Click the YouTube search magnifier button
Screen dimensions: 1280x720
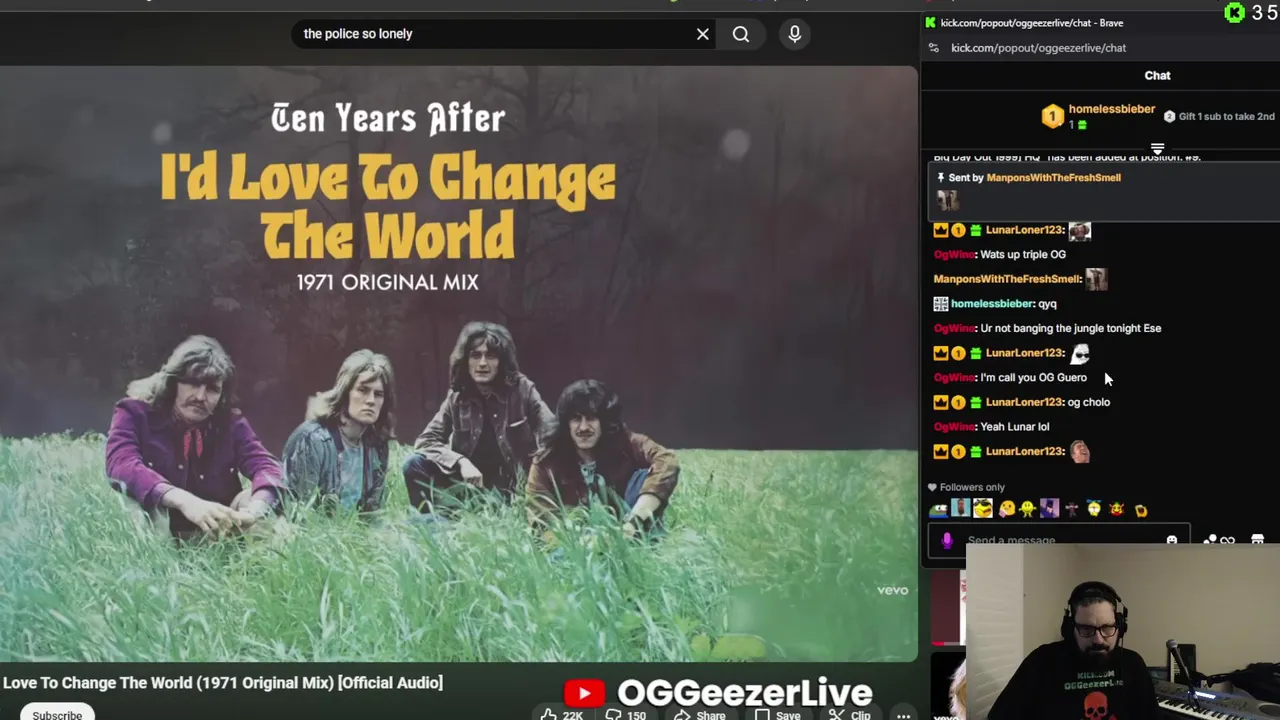point(741,34)
